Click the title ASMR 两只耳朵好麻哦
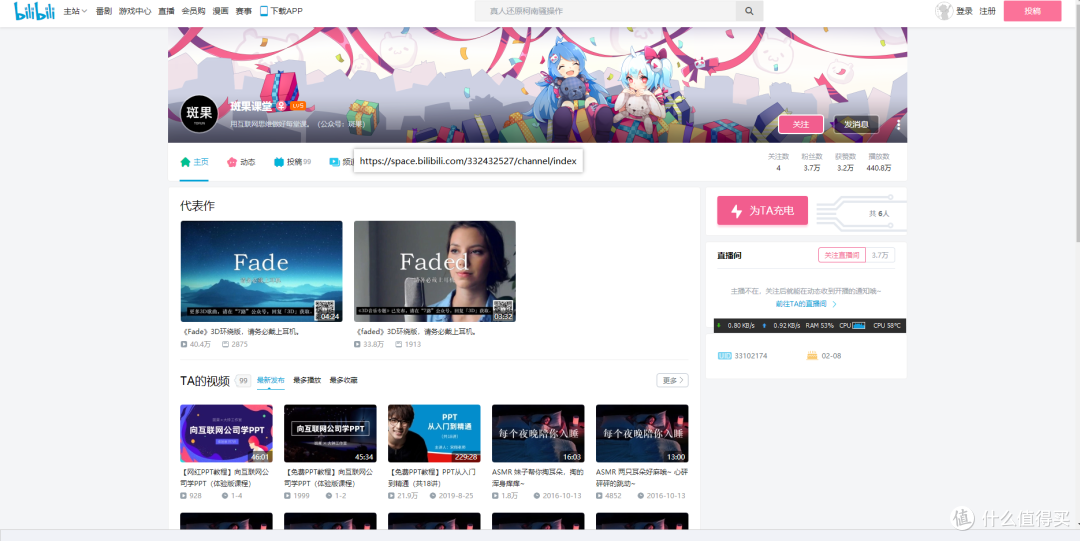 (642, 478)
